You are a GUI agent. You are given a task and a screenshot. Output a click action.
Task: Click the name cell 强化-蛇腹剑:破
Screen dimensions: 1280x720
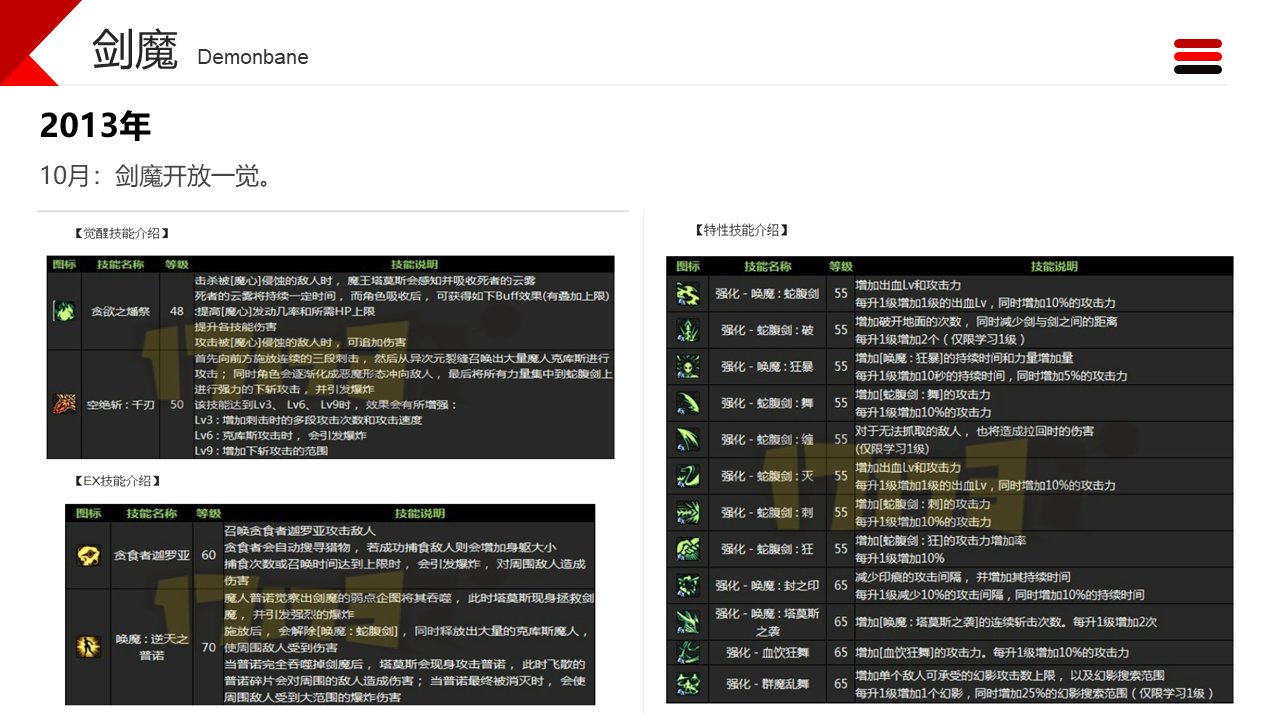pyautogui.click(x=767, y=330)
